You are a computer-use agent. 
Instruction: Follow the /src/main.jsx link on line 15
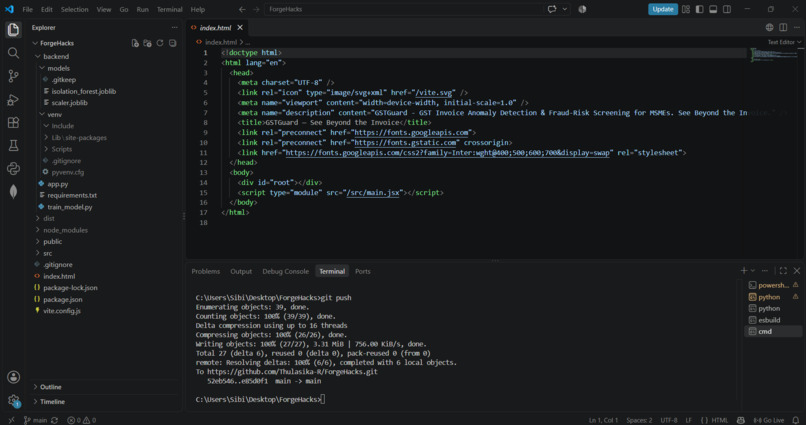click(x=373, y=193)
